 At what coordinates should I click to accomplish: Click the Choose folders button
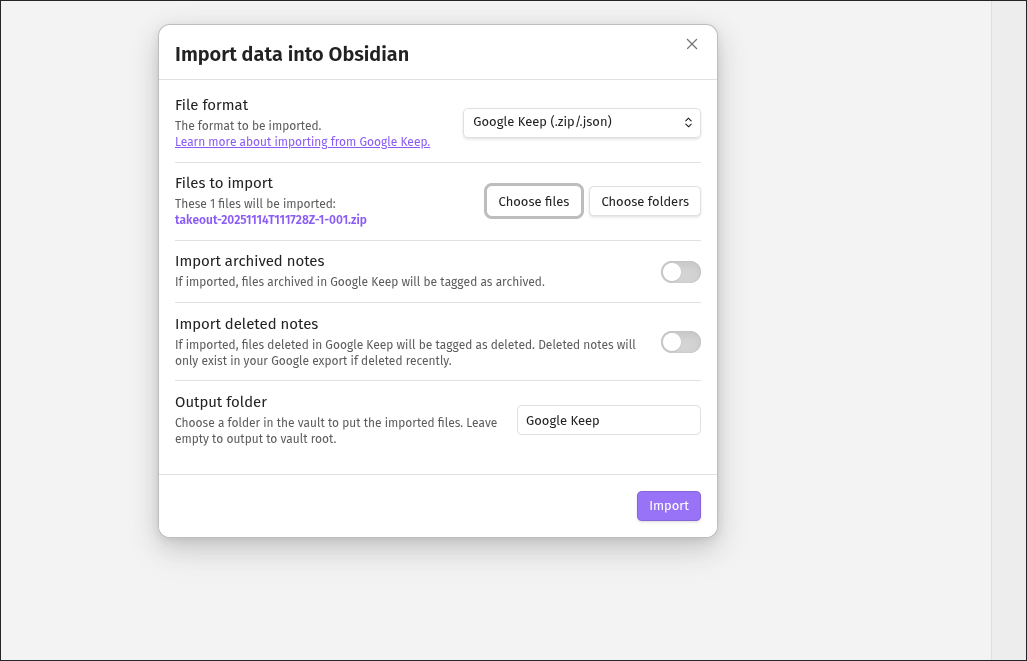[644, 201]
